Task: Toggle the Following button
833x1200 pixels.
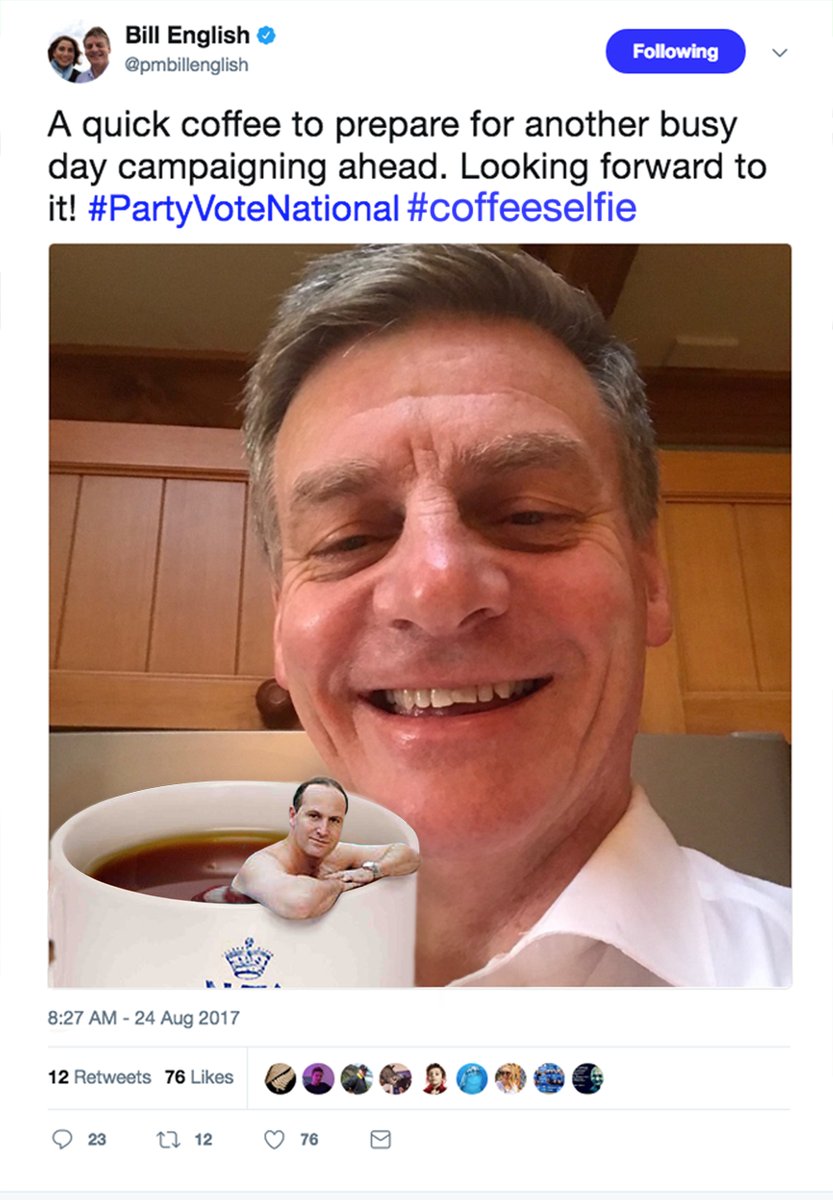Action: tap(675, 51)
